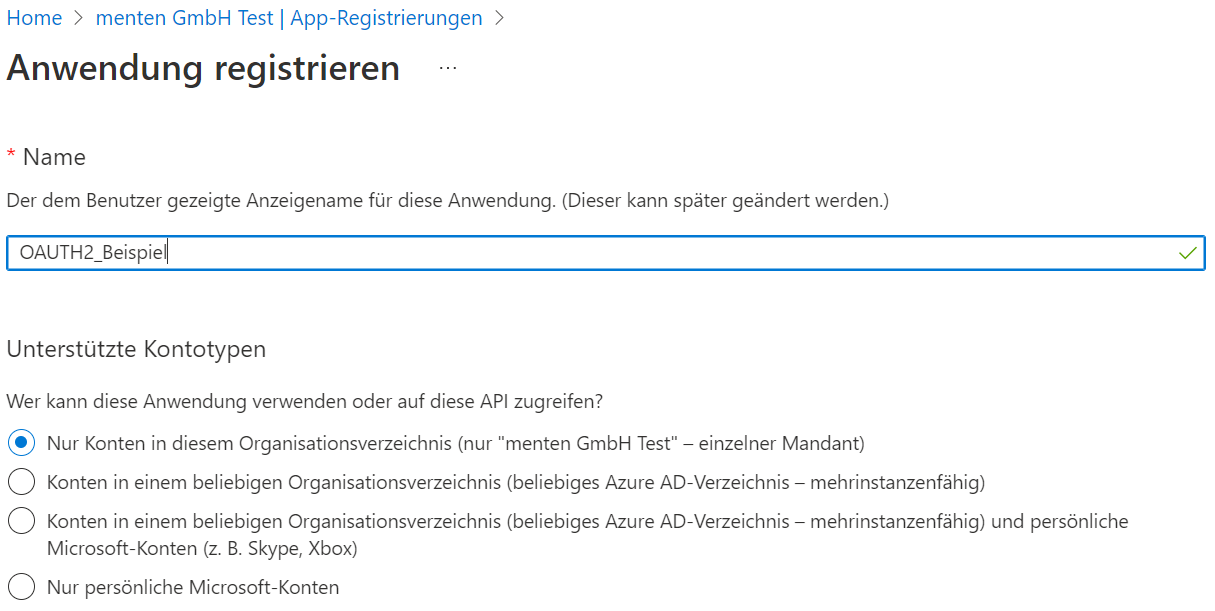This screenshot has height=611, width=1215.
Task: Click into the Name field containing OAUTH2_Beispiel
Action: pyautogui.click(x=600, y=254)
